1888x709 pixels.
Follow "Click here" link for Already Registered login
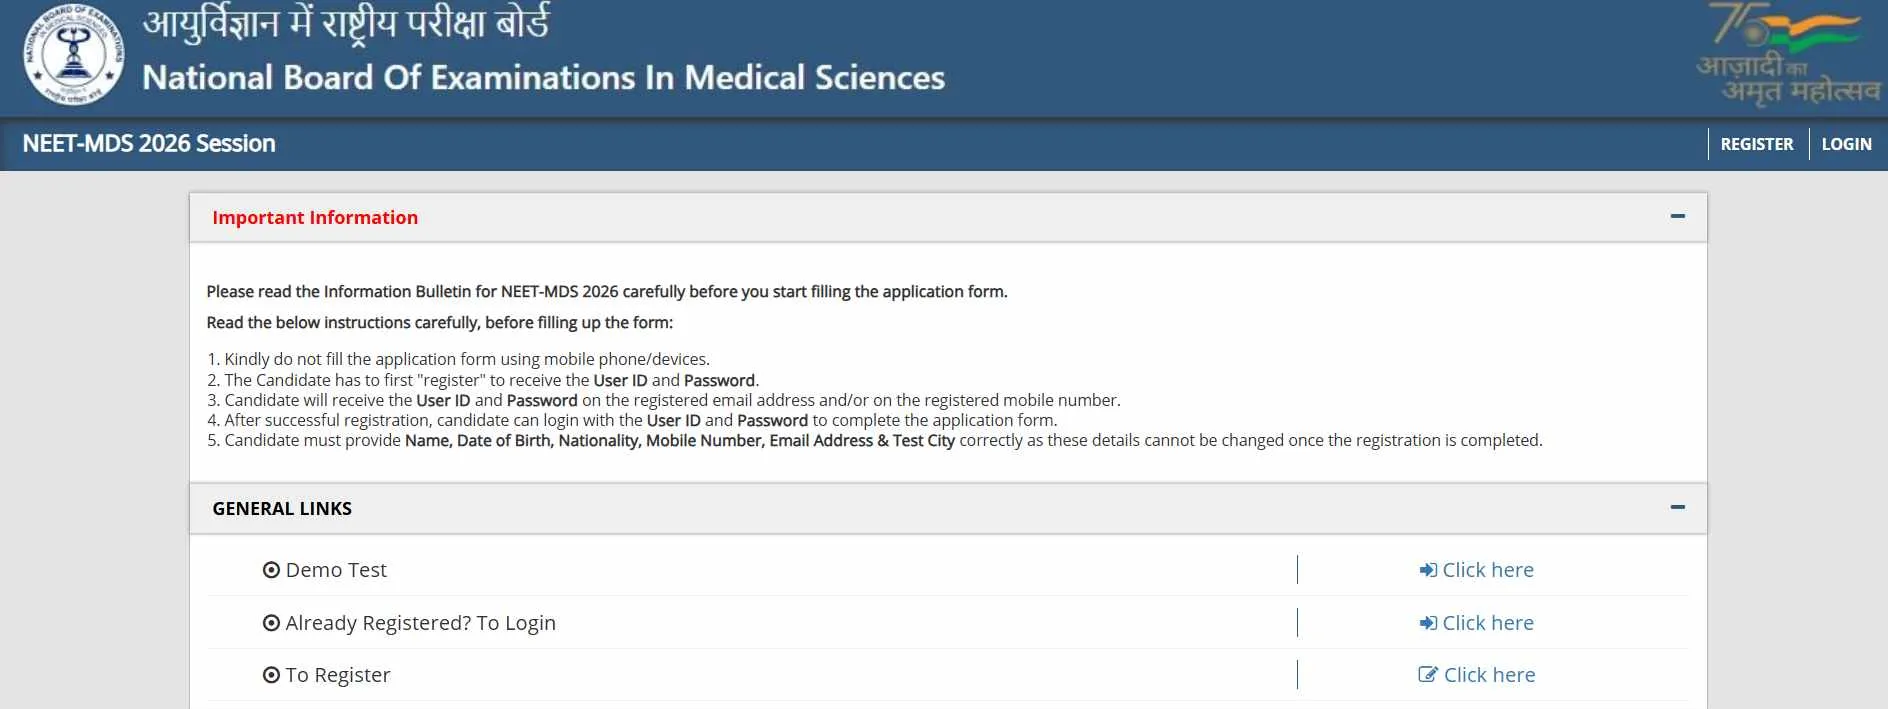click(x=1488, y=623)
